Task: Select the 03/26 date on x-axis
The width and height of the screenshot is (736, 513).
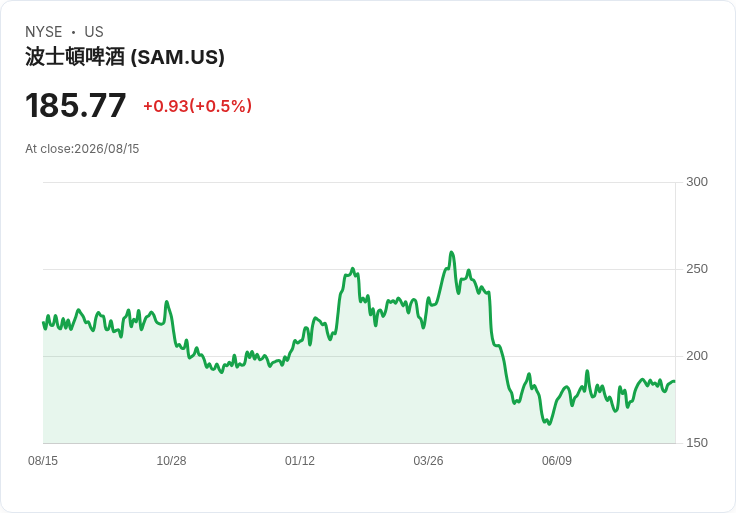Action: coord(428,460)
